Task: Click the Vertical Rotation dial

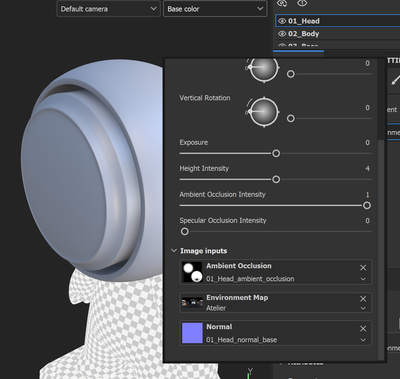Action: click(264, 112)
